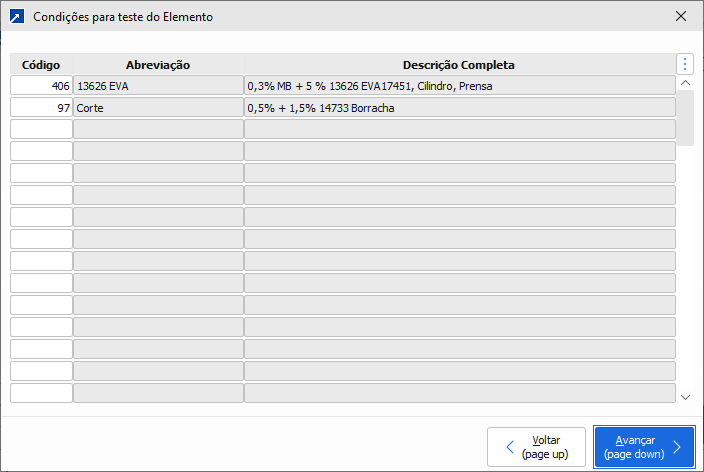The image size is (704, 472).
Task: Close the Condições para teste do Elemento window
Action: click(681, 17)
